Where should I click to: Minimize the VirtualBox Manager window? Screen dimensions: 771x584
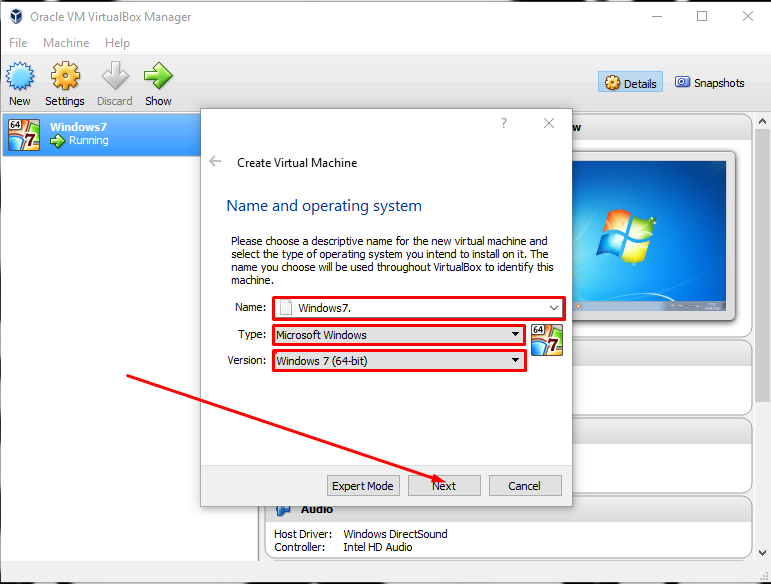pyautogui.click(x=657, y=16)
